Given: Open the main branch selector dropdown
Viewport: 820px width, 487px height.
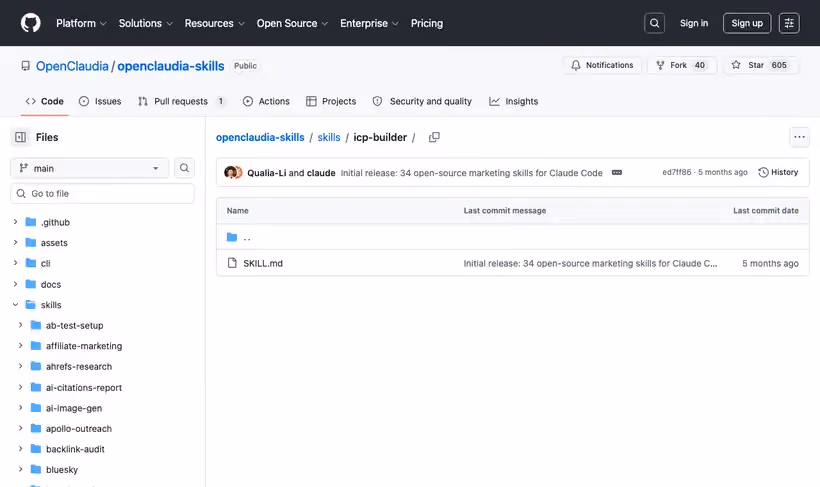Looking at the screenshot, I should coord(89,168).
